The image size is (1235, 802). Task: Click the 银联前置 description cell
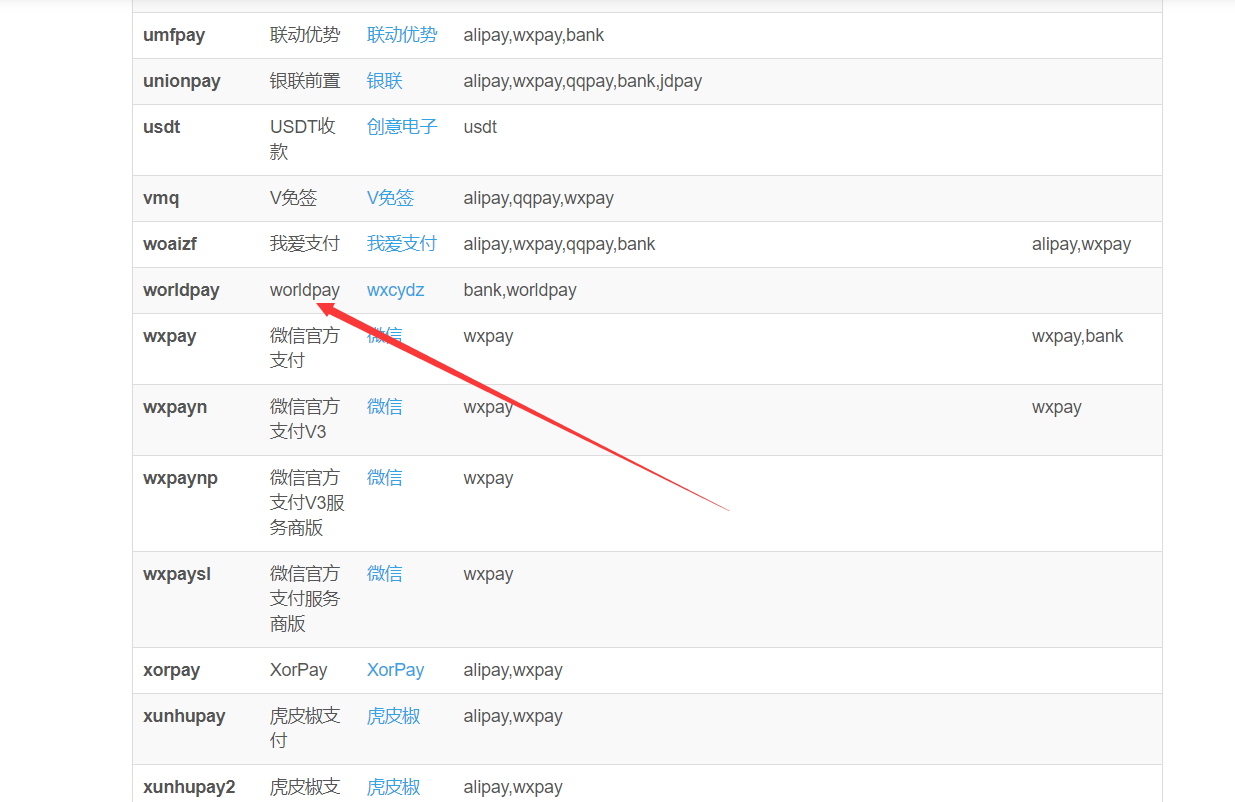[x=305, y=81]
